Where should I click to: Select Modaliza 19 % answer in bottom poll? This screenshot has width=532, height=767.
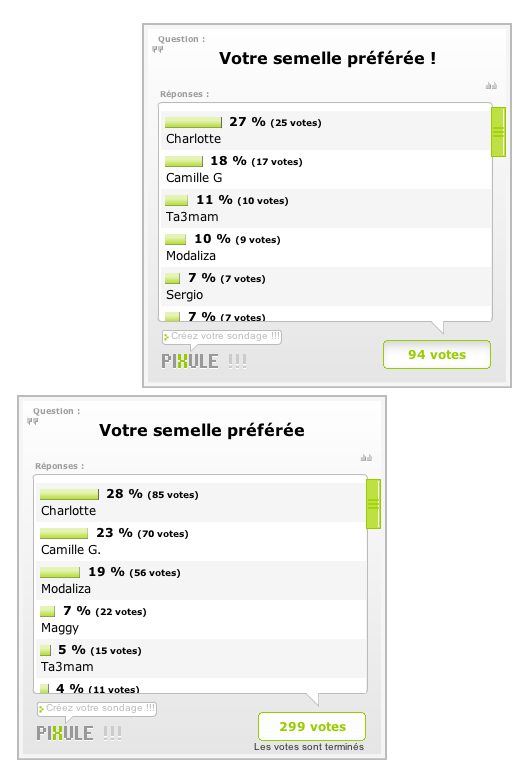coord(200,580)
